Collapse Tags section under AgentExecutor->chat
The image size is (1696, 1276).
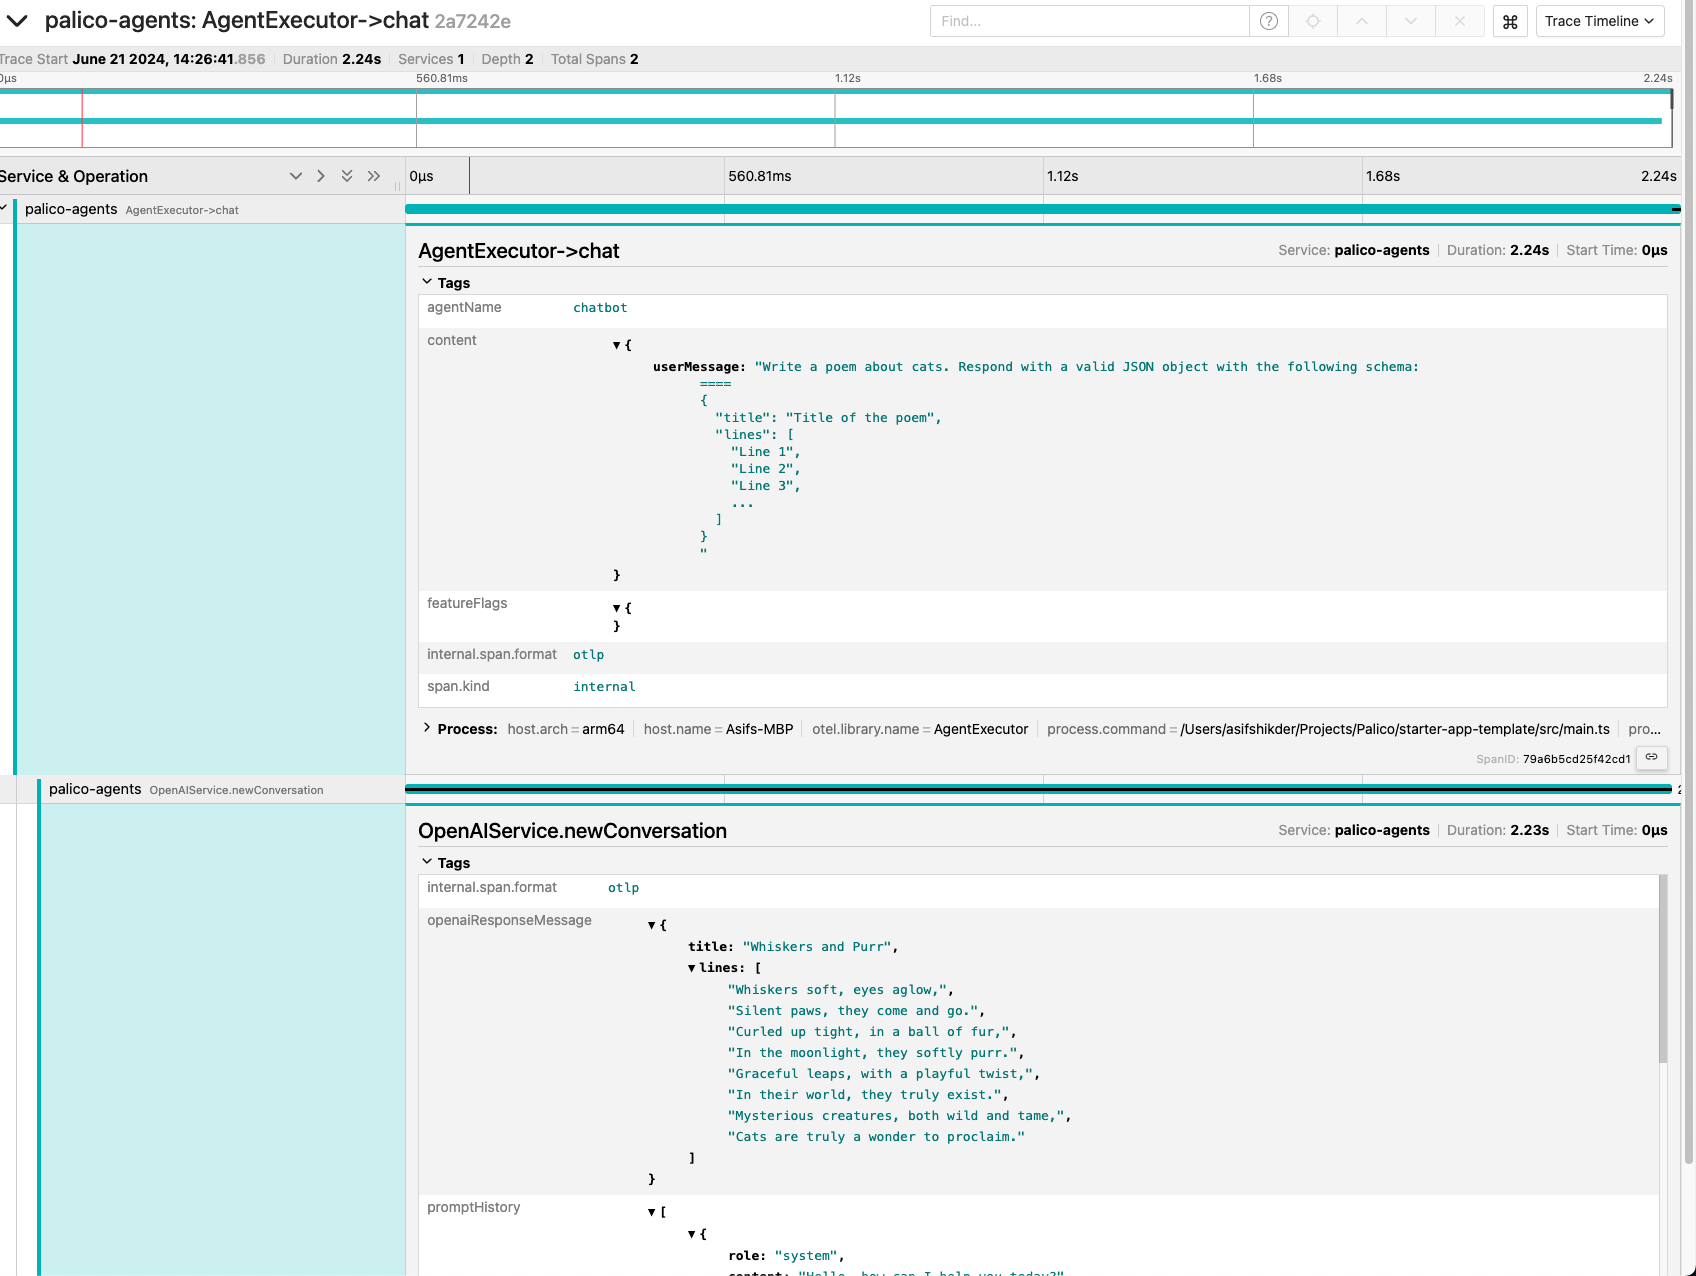(446, 283)
